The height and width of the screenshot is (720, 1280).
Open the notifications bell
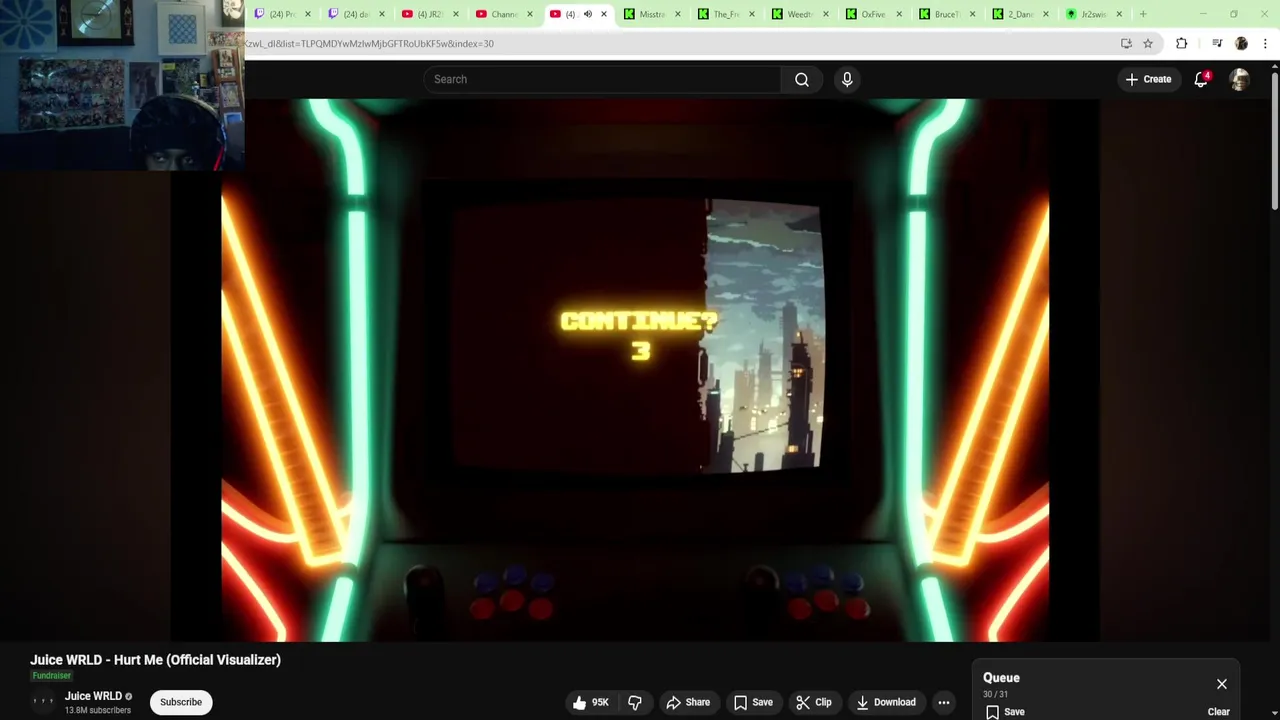pyautogui.click(x=1201, y=79)
